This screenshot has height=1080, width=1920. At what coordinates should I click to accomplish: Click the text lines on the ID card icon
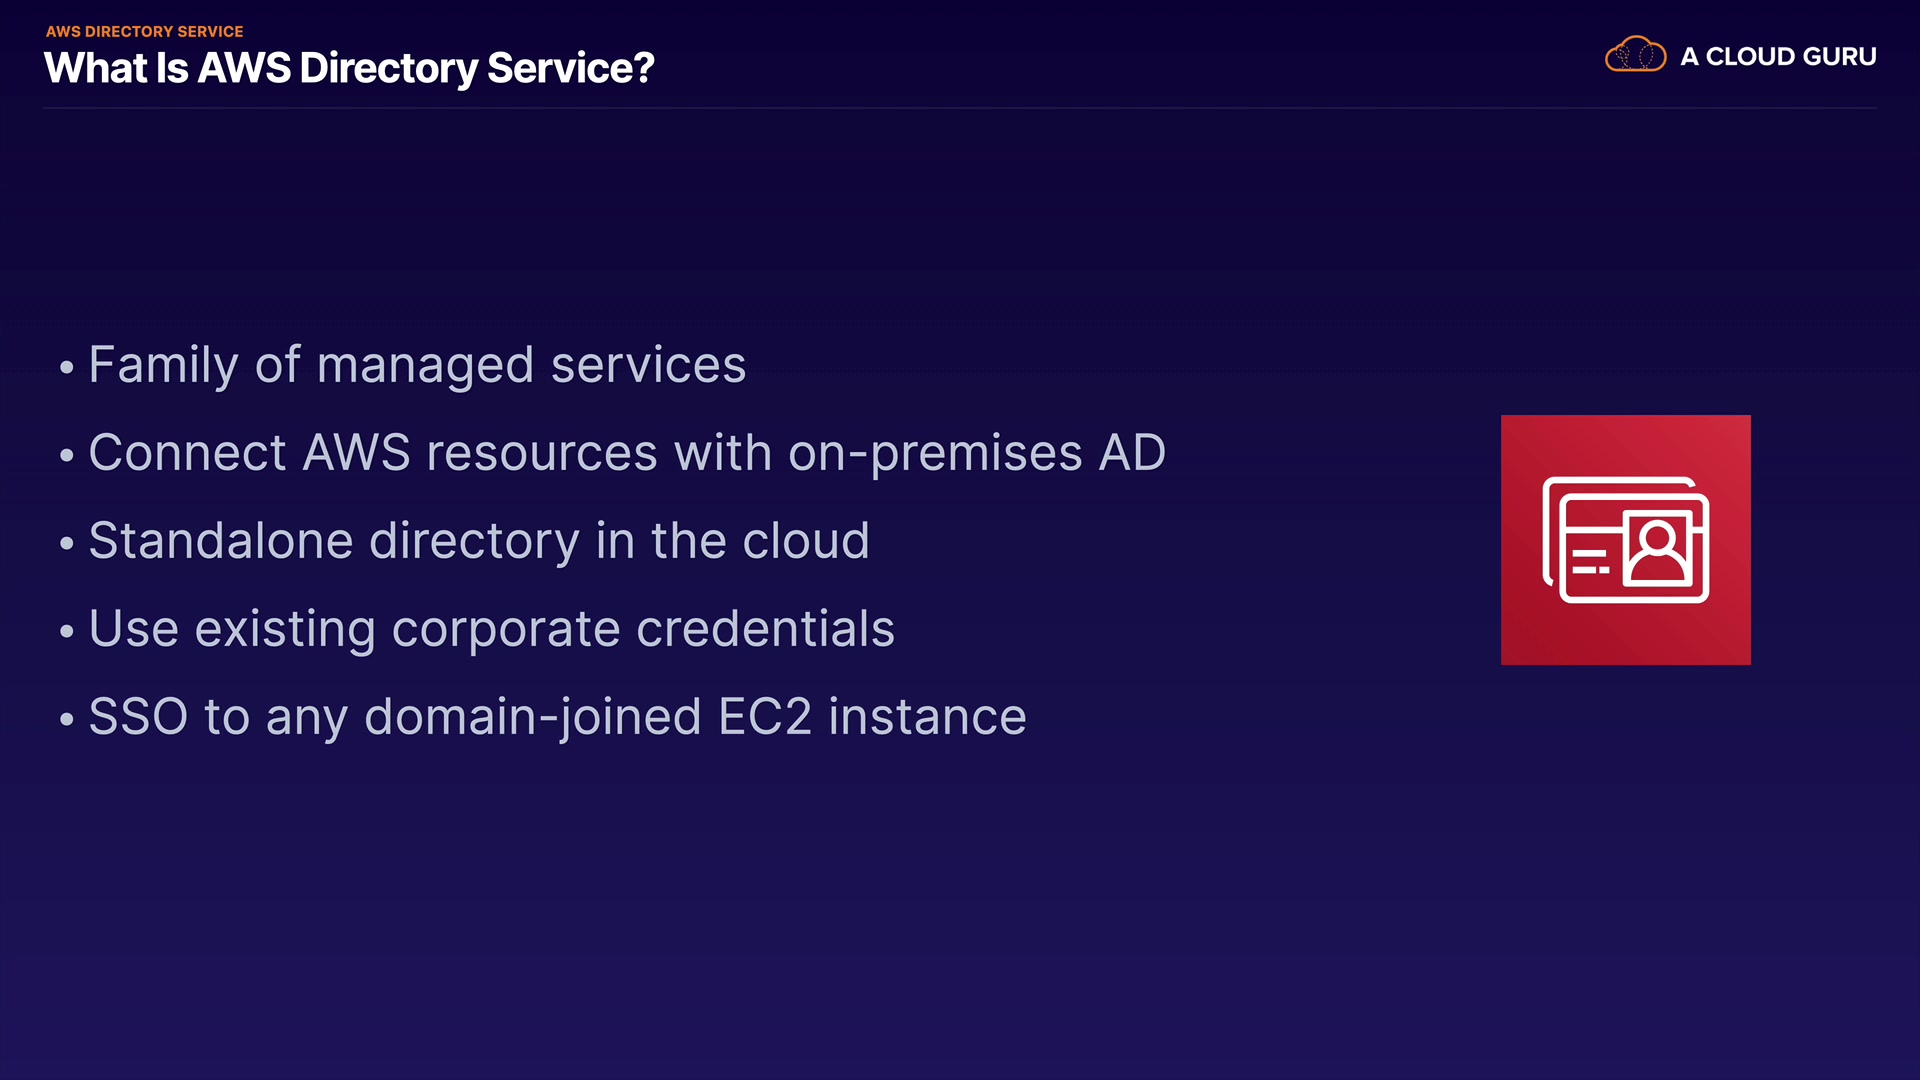coord(1590,561)
